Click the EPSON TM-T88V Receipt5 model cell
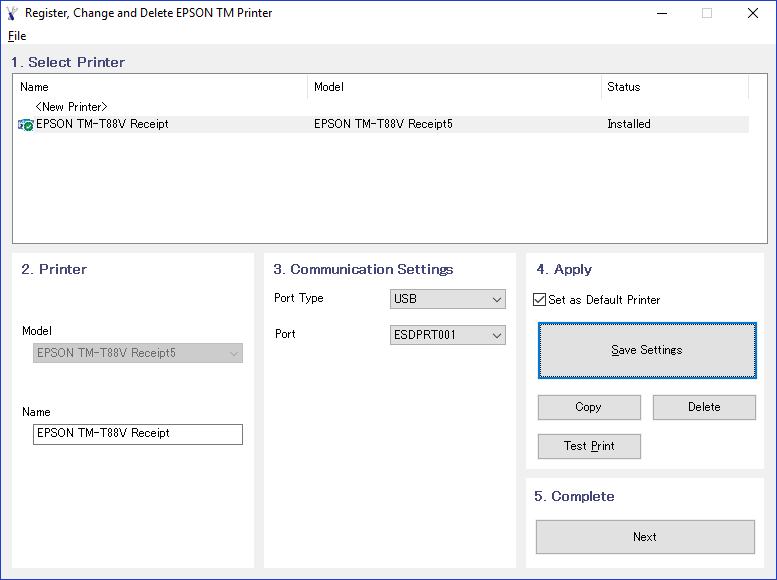This screenshot has height=580, width=777. point(383,124)
